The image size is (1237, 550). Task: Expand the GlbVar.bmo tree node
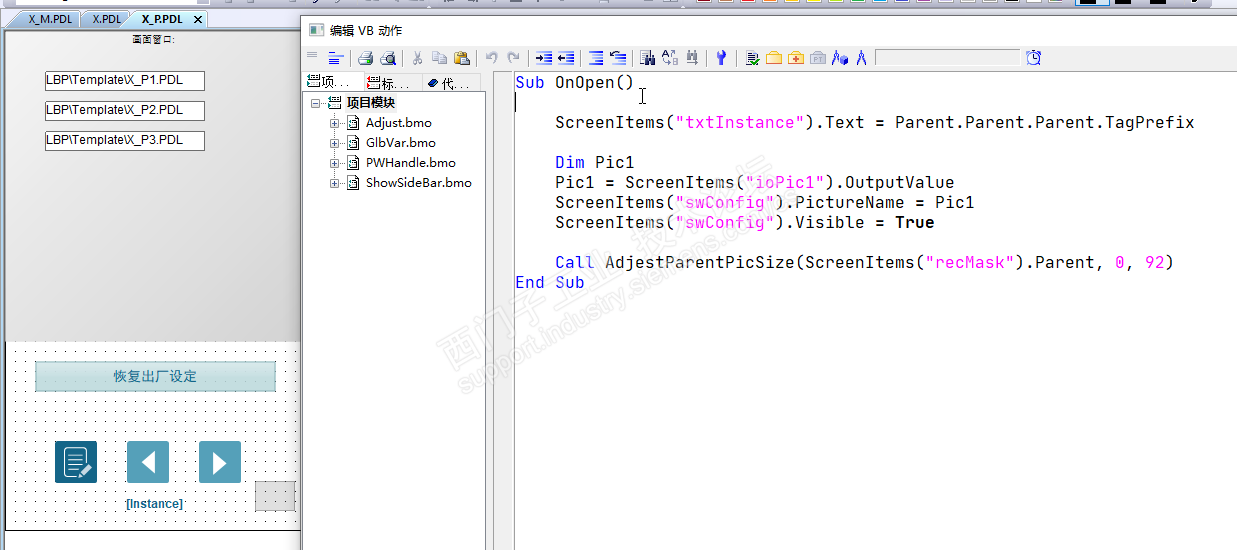334,143
